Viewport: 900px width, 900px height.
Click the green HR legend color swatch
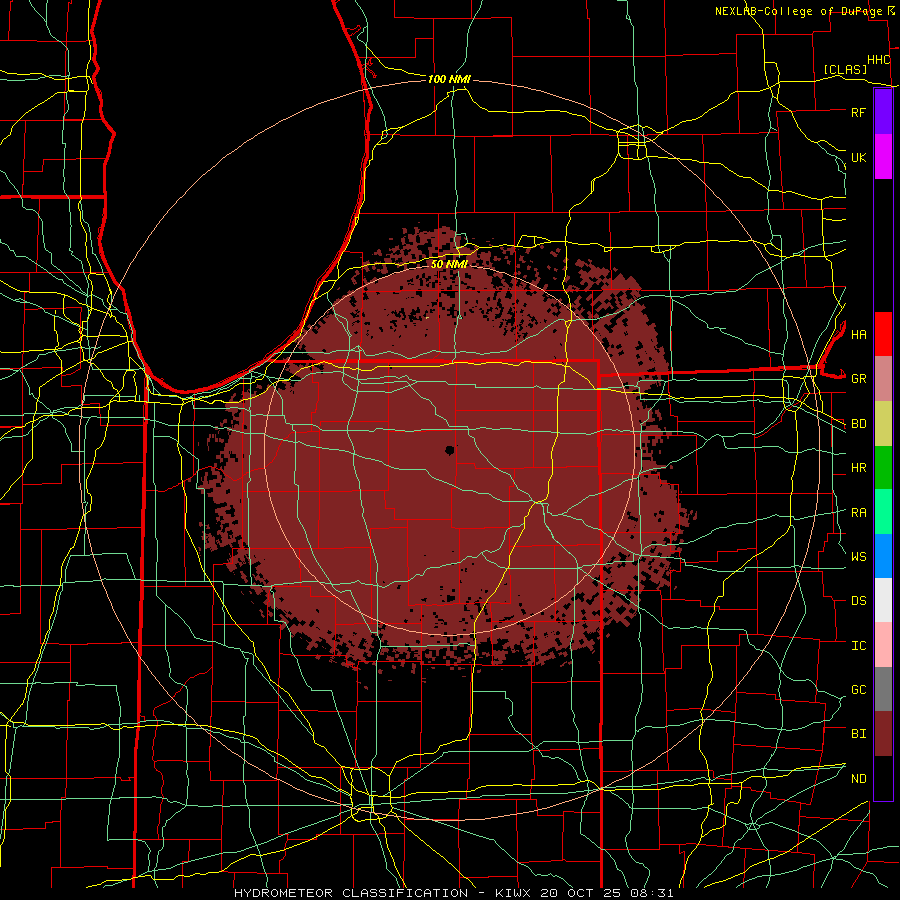883,467
